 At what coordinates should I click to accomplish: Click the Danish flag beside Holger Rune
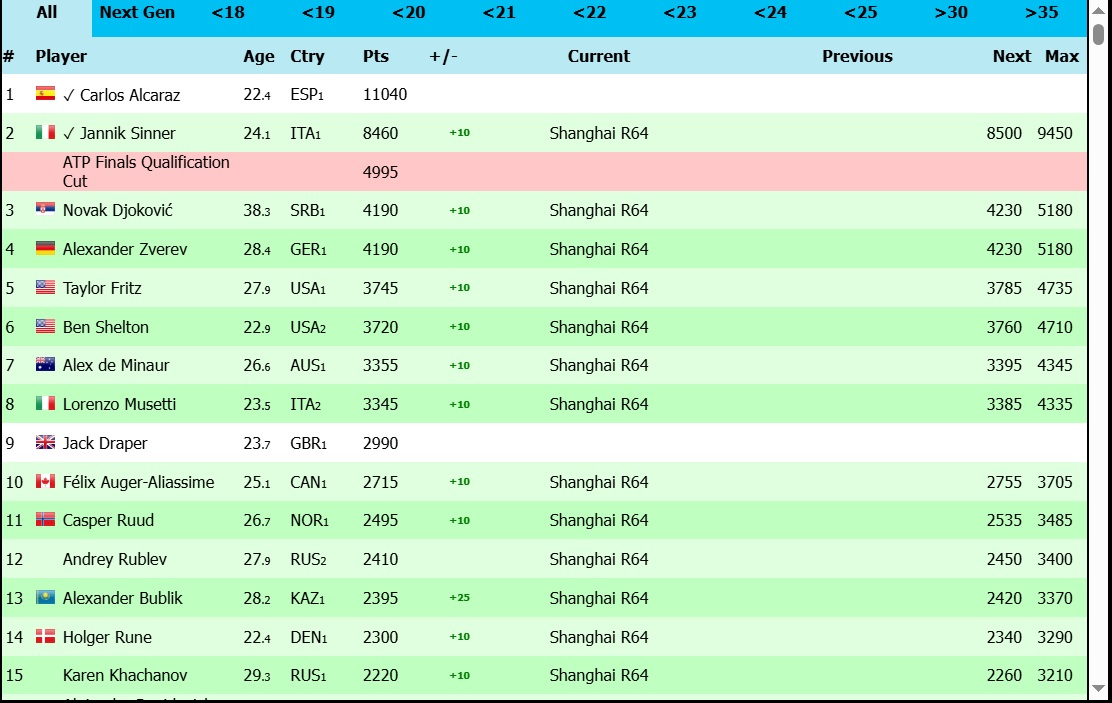pyautogui.click(x=45, y=637)
